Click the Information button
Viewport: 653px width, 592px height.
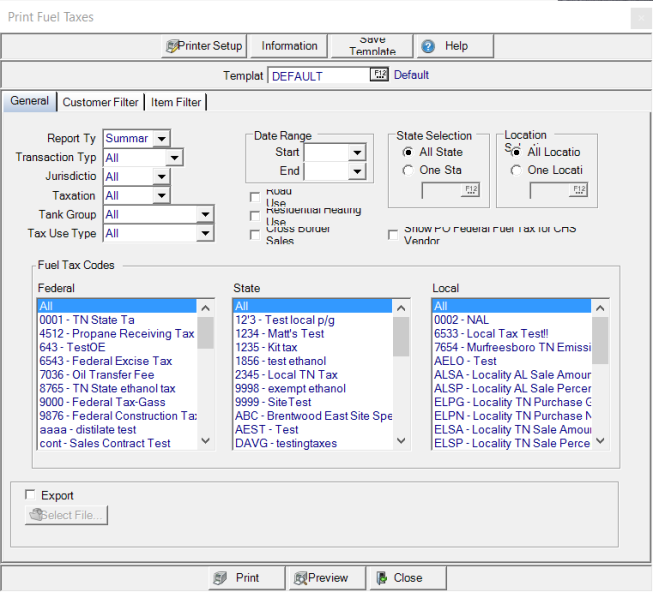click(x=289, y=46)
